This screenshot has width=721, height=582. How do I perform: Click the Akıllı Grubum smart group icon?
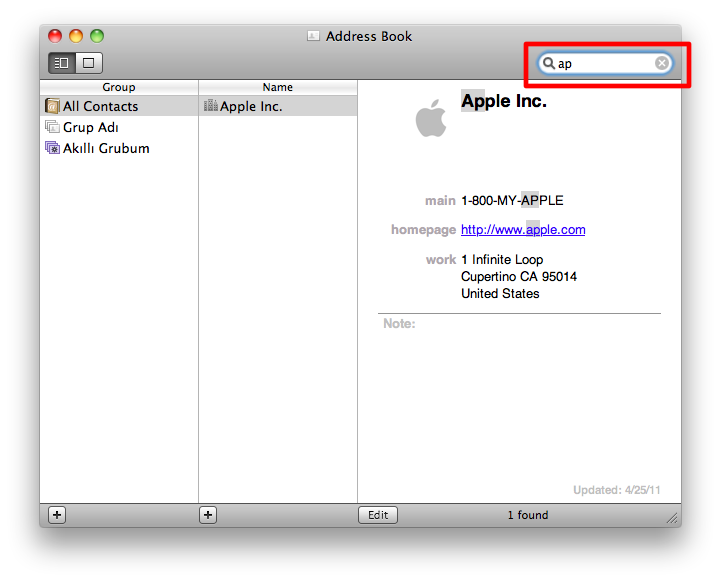[x=52, y=148]
